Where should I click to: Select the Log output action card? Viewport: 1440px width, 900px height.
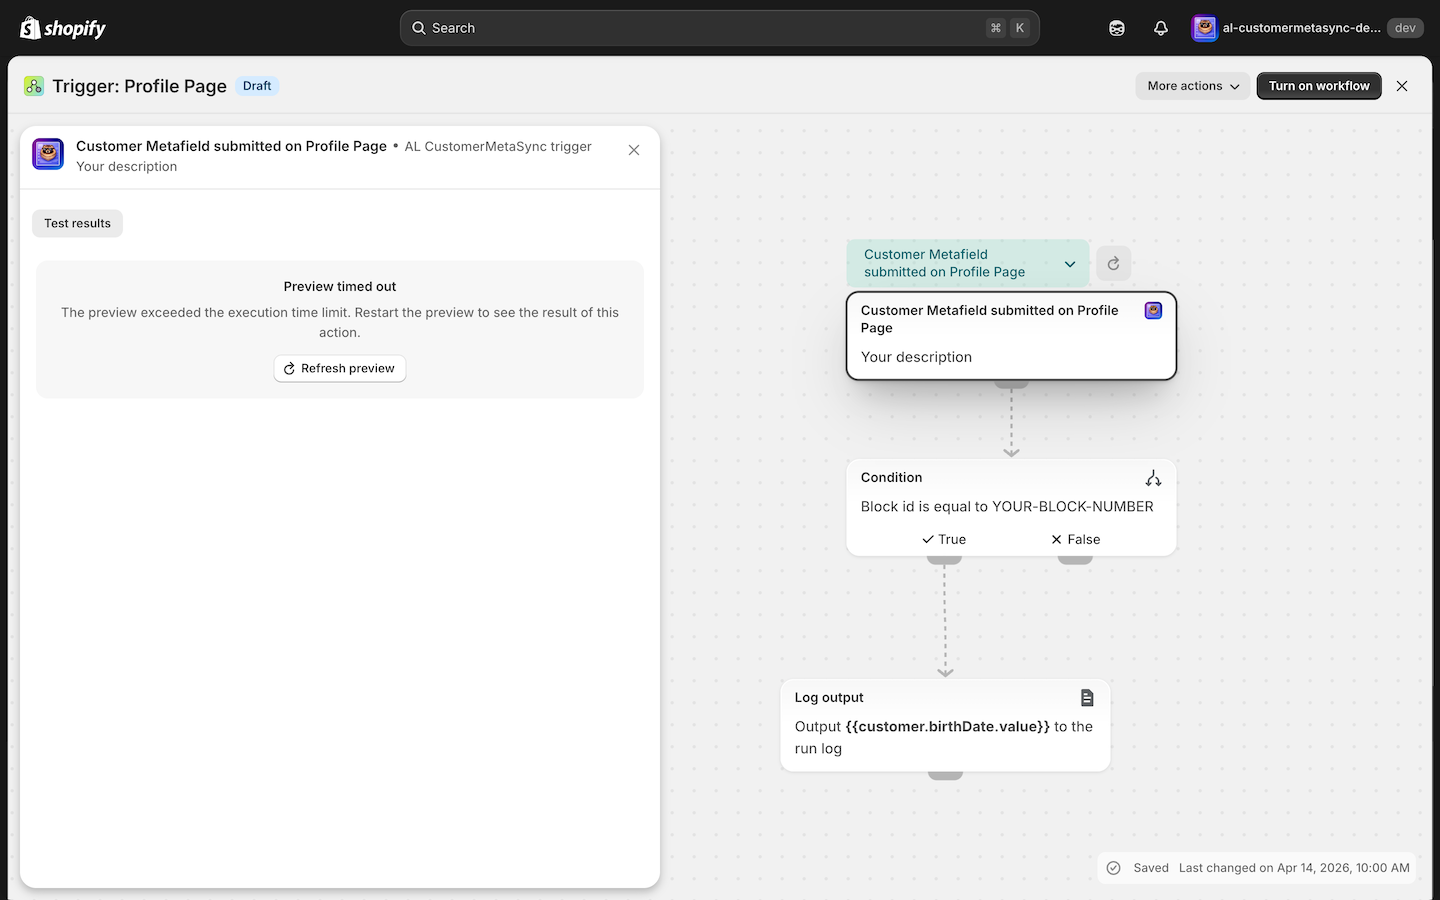945,725
